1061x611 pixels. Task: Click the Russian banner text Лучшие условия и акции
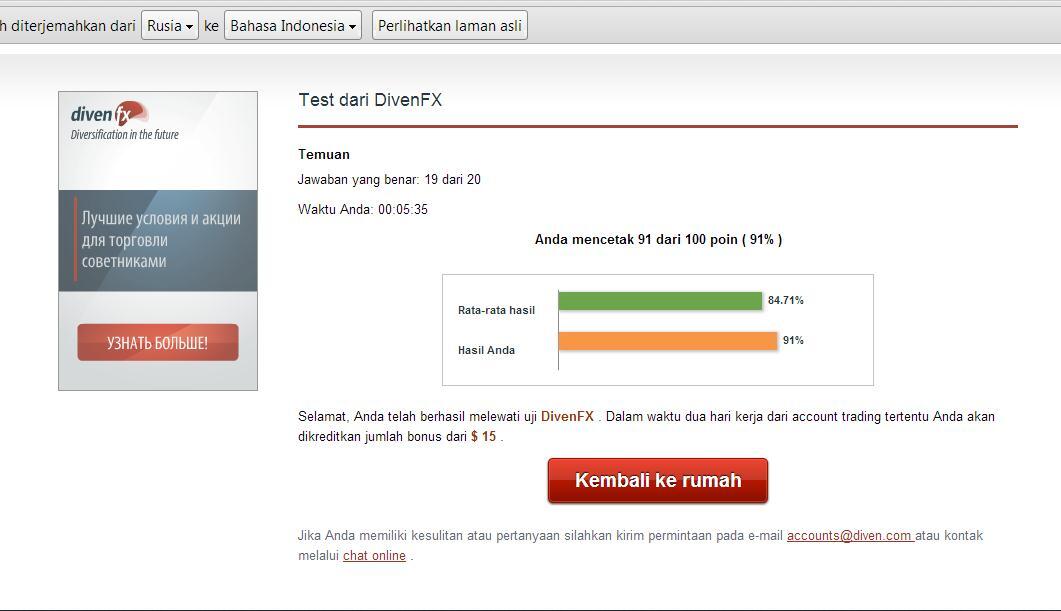(161, 219)
